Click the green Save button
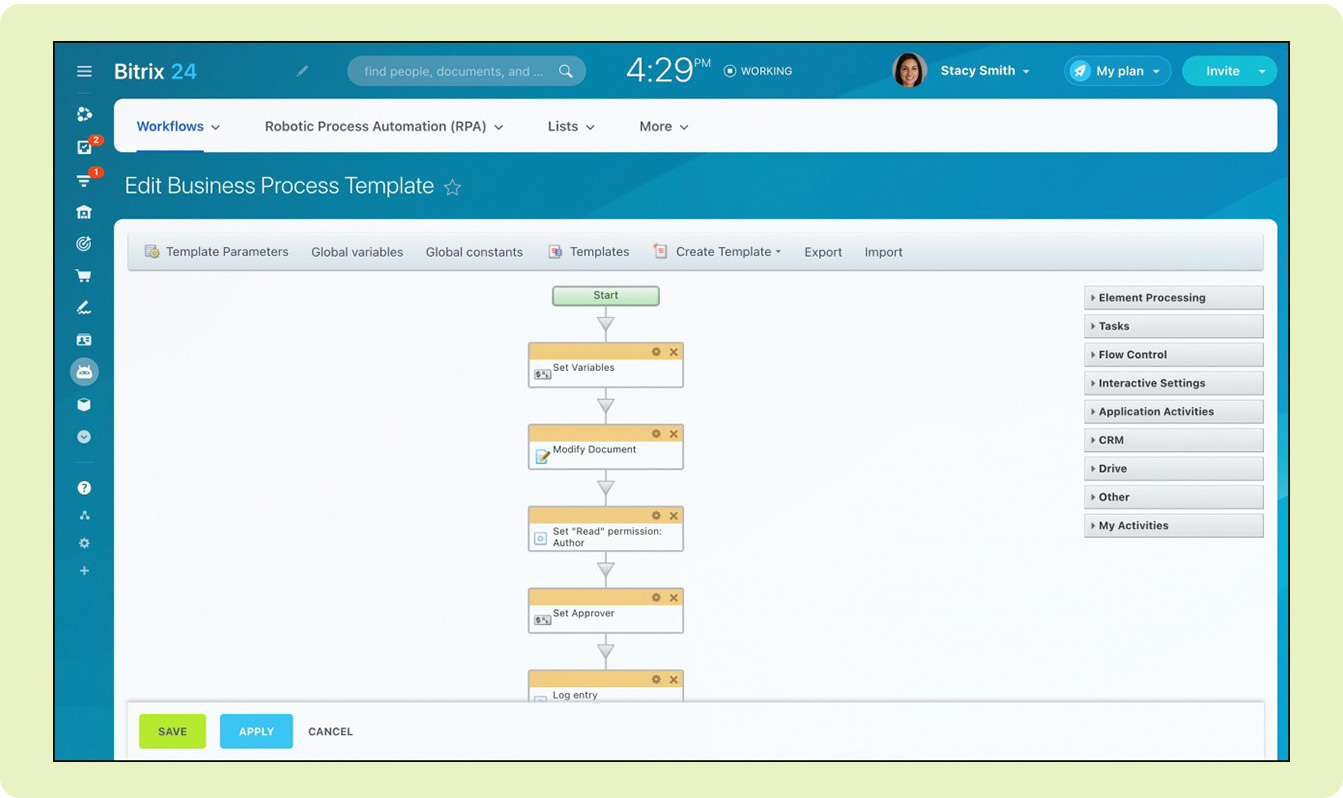This screenshot has height=798, width=1343. tap(172, 731)
